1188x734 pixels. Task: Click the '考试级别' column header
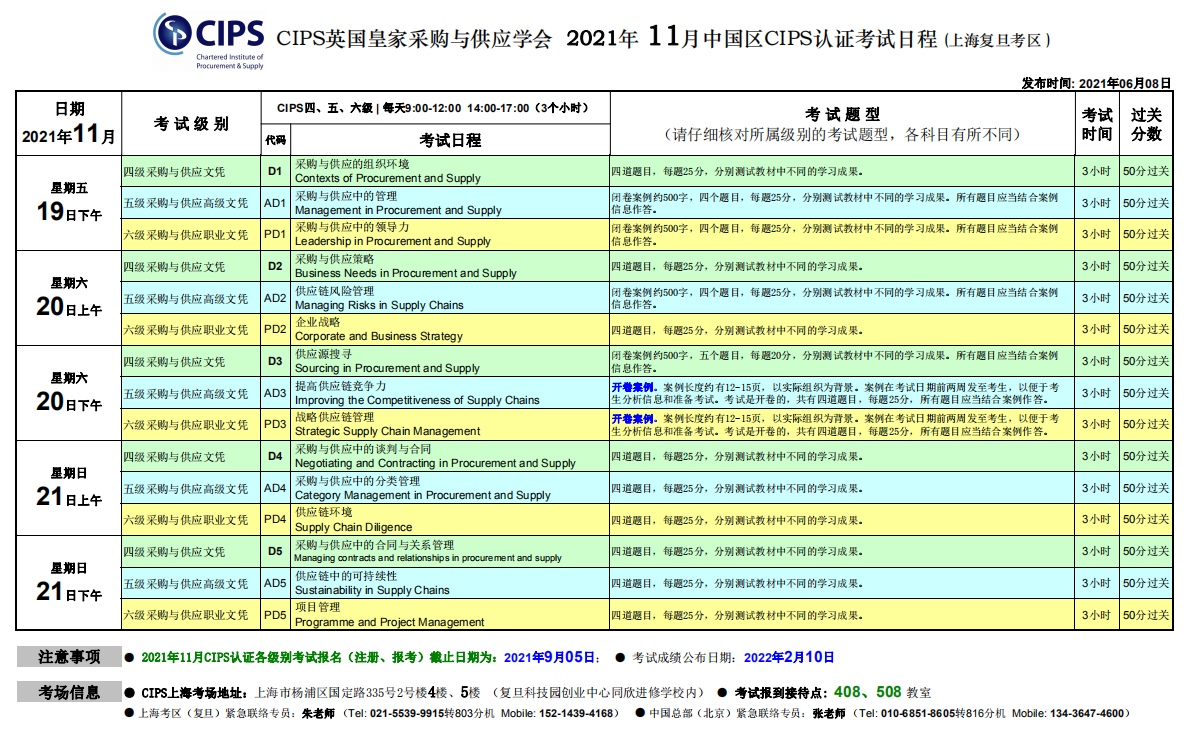click(191, 123)
